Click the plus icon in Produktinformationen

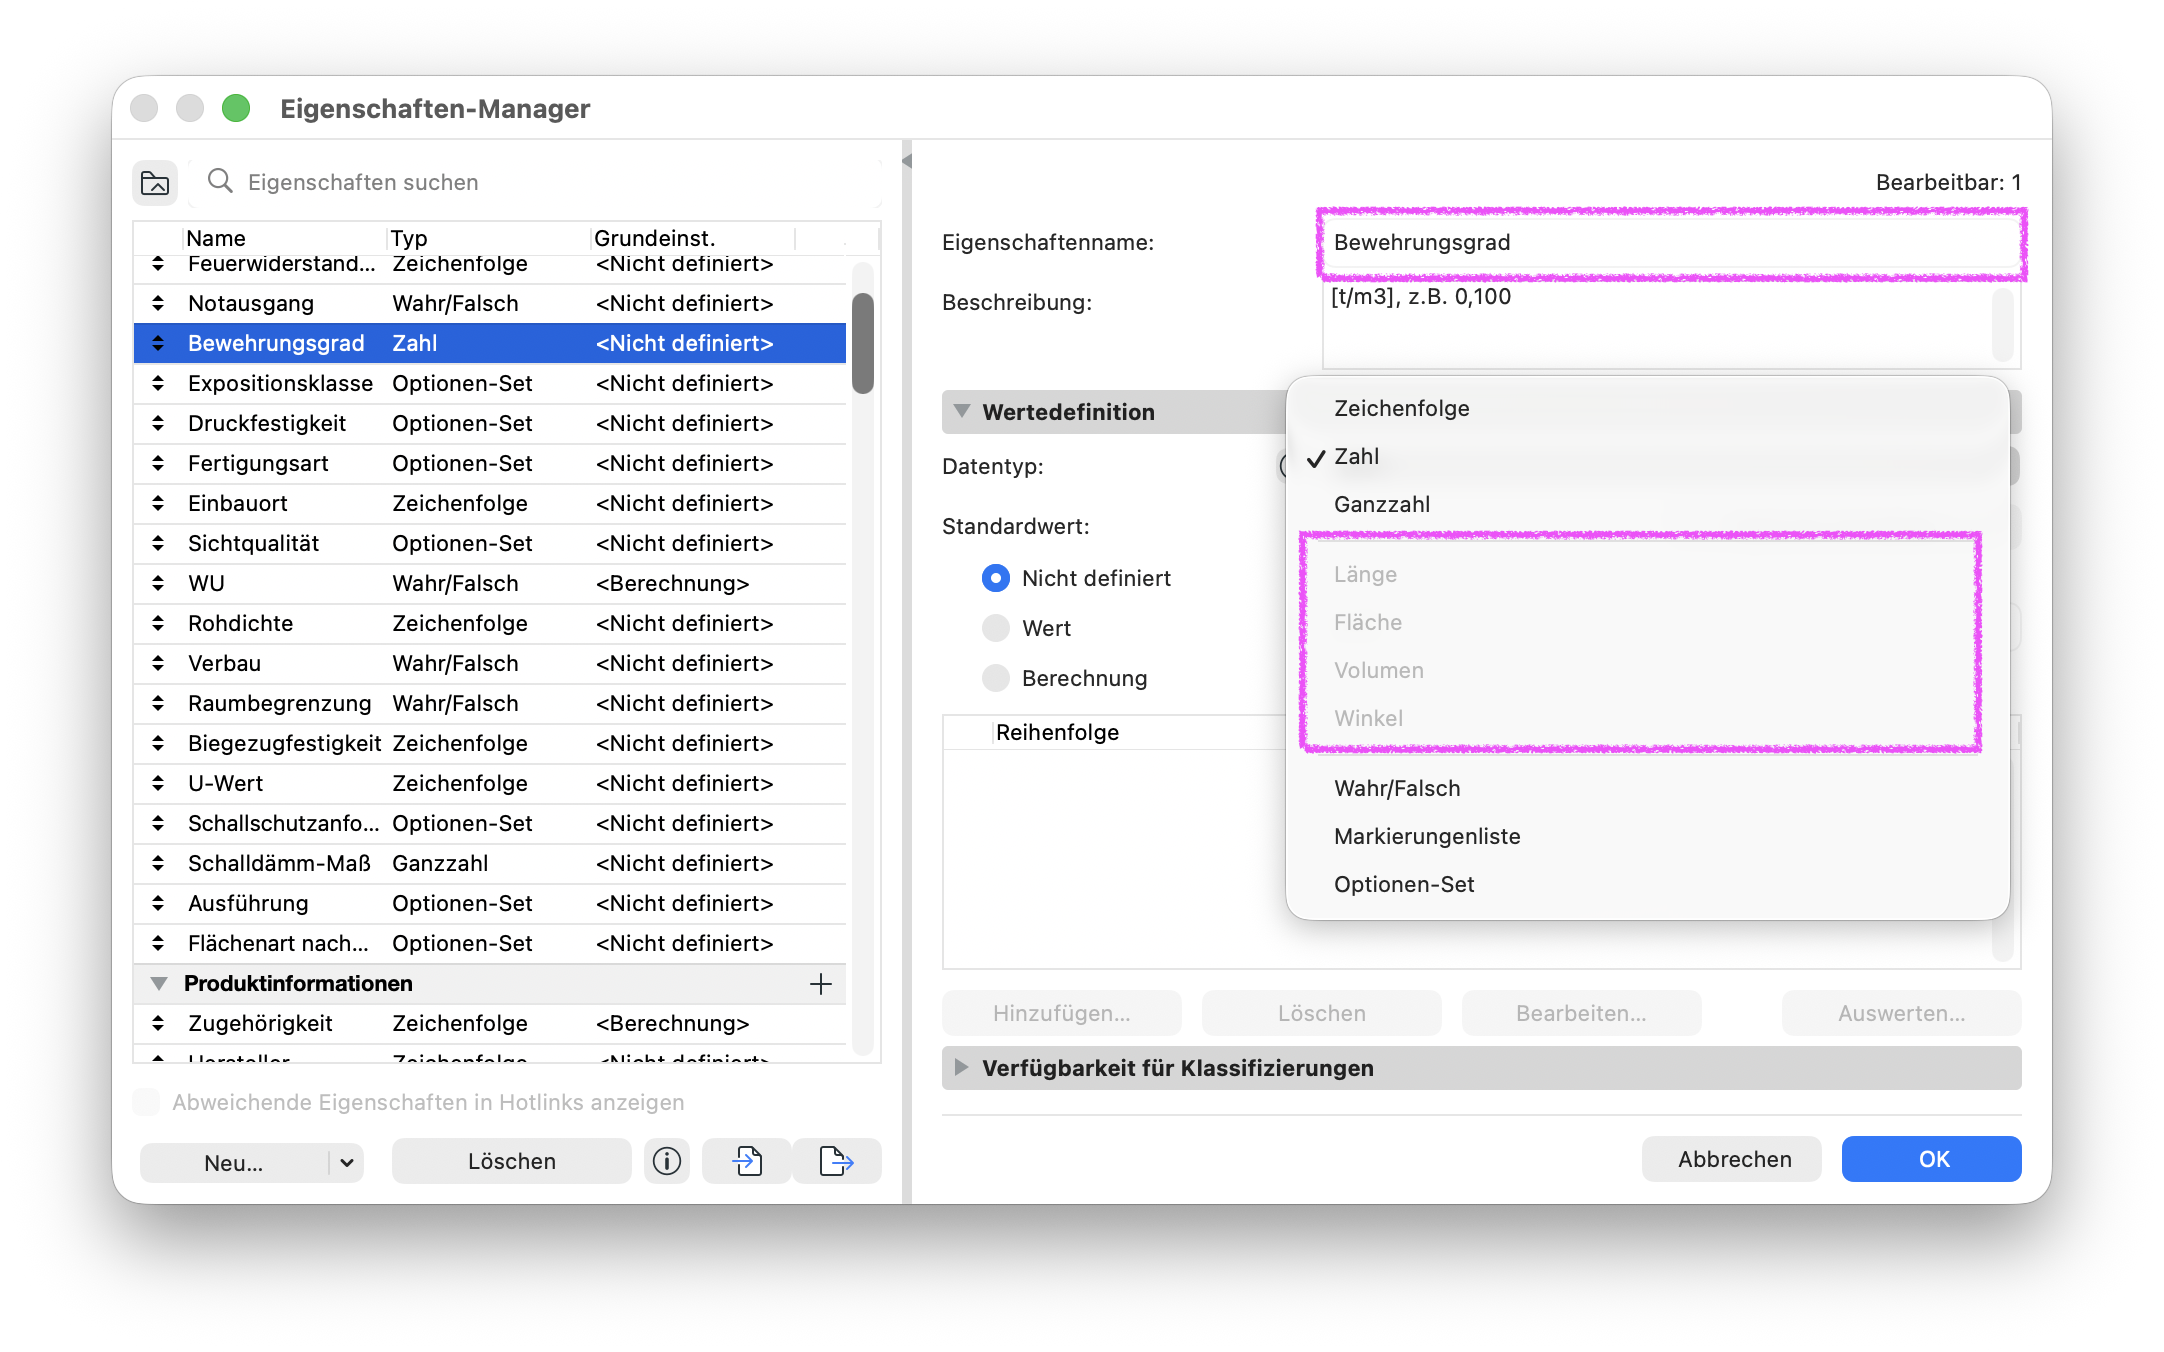[x=821, y=984]
